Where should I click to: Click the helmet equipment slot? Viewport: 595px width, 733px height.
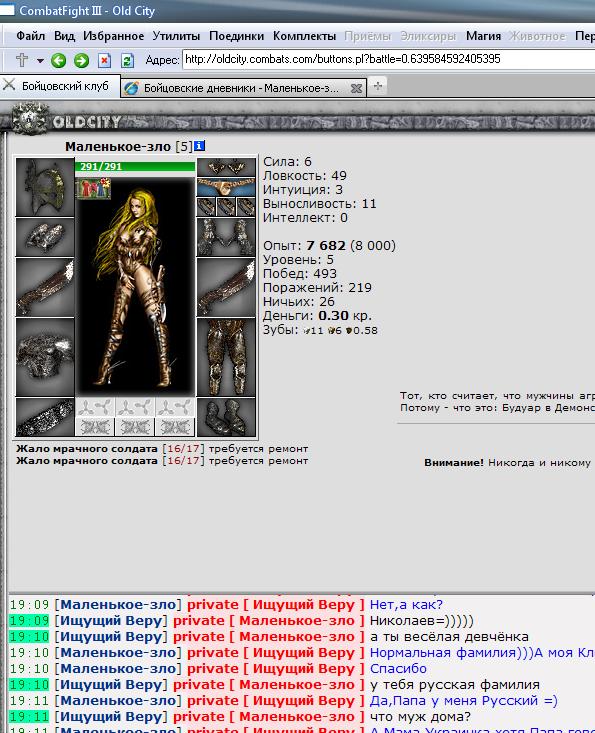[45, 187]
